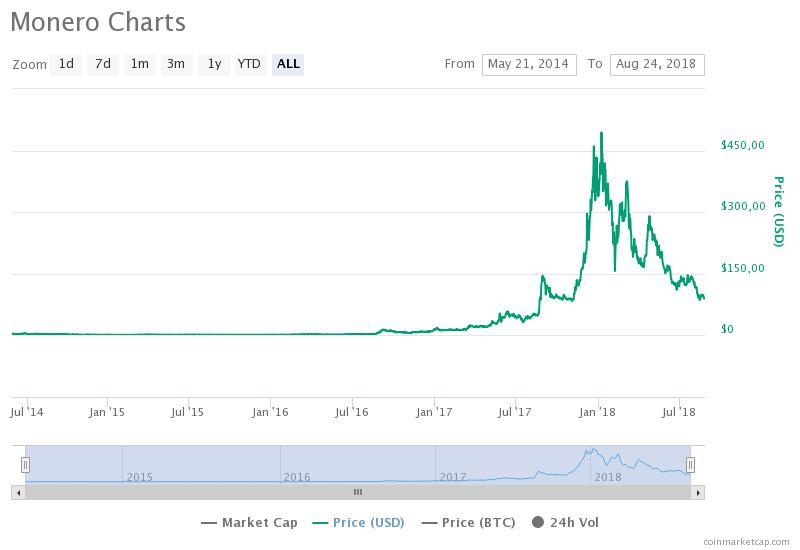Toggle Price (USD) series in legend

coord(362,522)
